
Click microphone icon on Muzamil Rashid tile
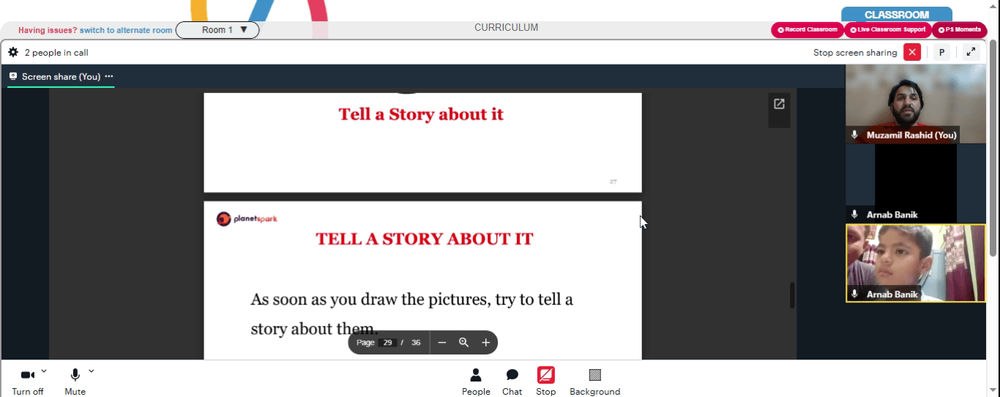tap(855, 135)
